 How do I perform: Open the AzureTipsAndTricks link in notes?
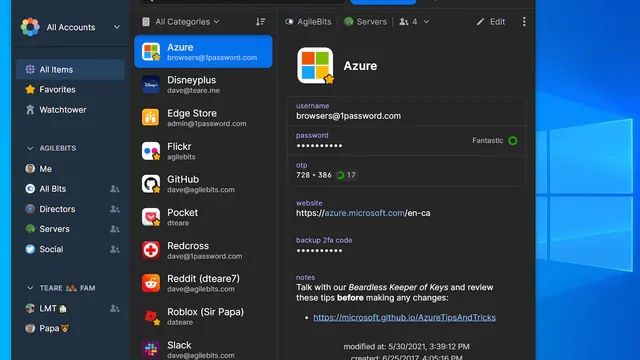point(404,318)
